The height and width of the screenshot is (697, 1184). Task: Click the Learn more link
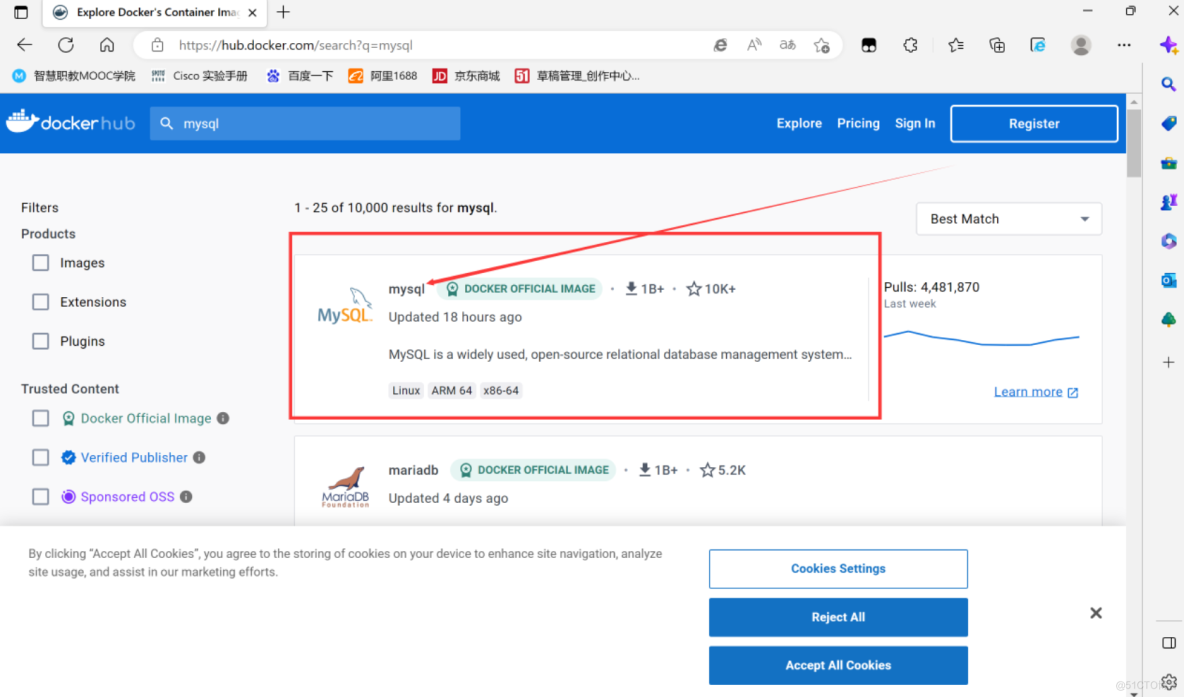click(x=1028, y=391)
